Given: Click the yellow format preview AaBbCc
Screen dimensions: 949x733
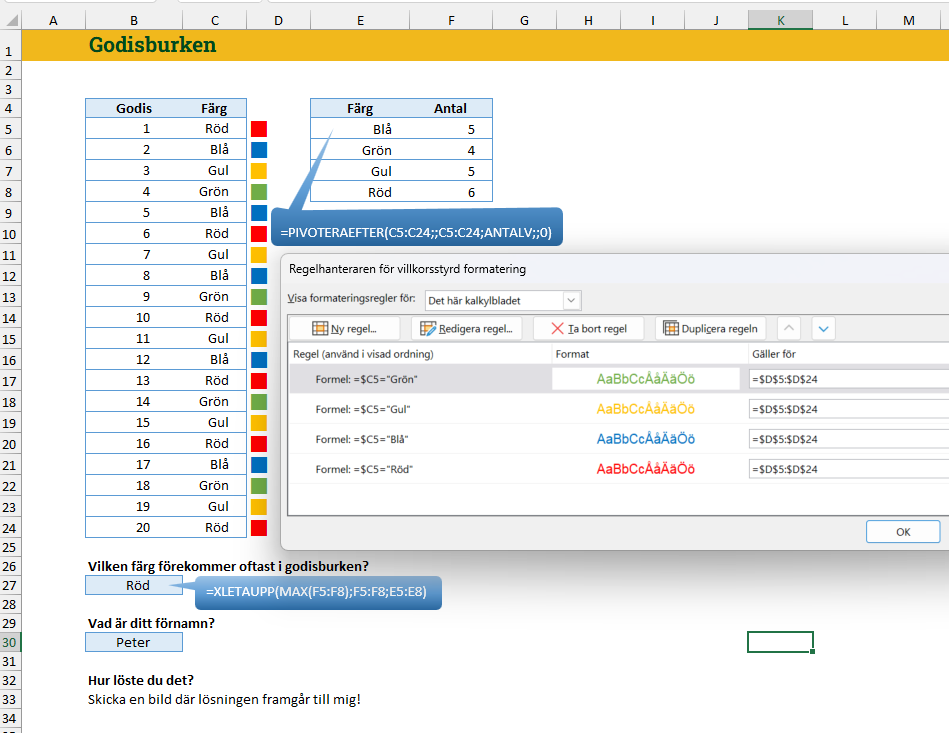Looking at the screenshot, I should point(645,409).
